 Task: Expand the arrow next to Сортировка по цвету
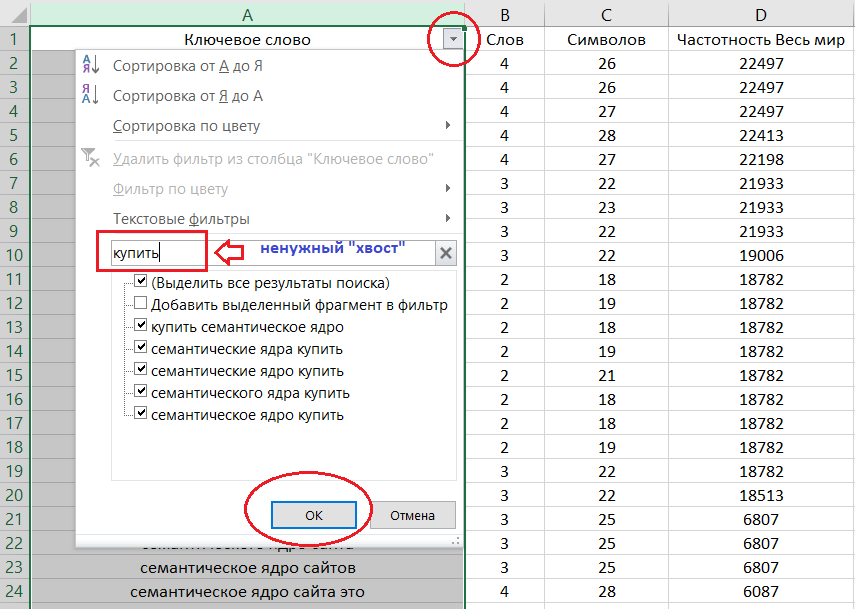[448, 125]
